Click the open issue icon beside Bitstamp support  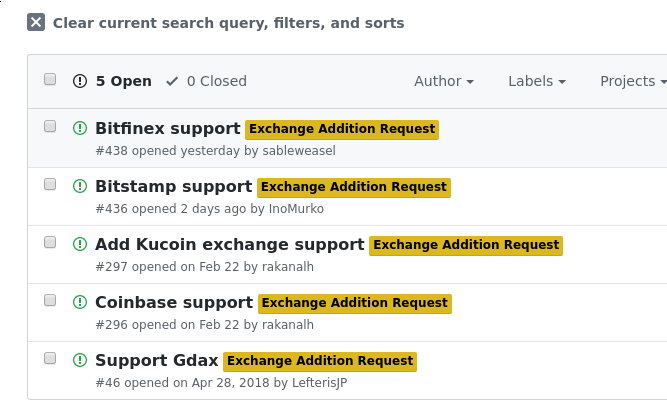(x=80, y=186)
